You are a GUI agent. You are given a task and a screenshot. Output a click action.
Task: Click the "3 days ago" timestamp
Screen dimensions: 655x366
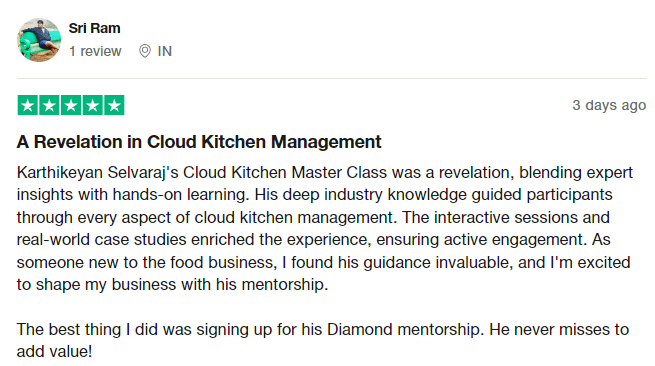pyautogui.click(x=609, y=105)
